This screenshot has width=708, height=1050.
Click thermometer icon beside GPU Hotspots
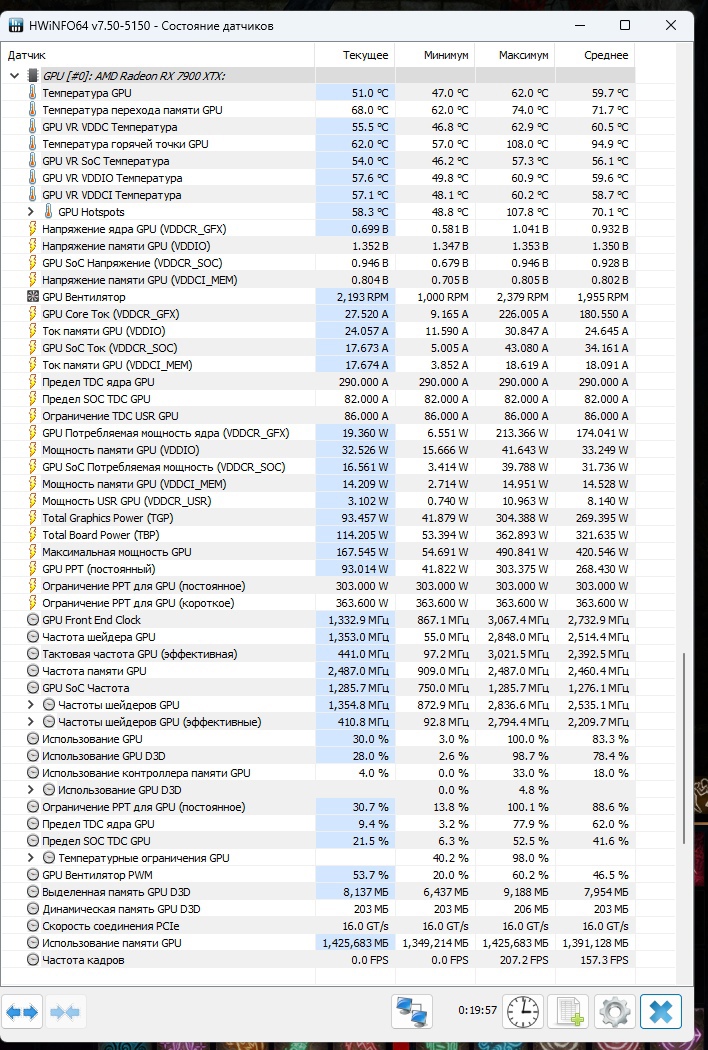pos(48,212)
